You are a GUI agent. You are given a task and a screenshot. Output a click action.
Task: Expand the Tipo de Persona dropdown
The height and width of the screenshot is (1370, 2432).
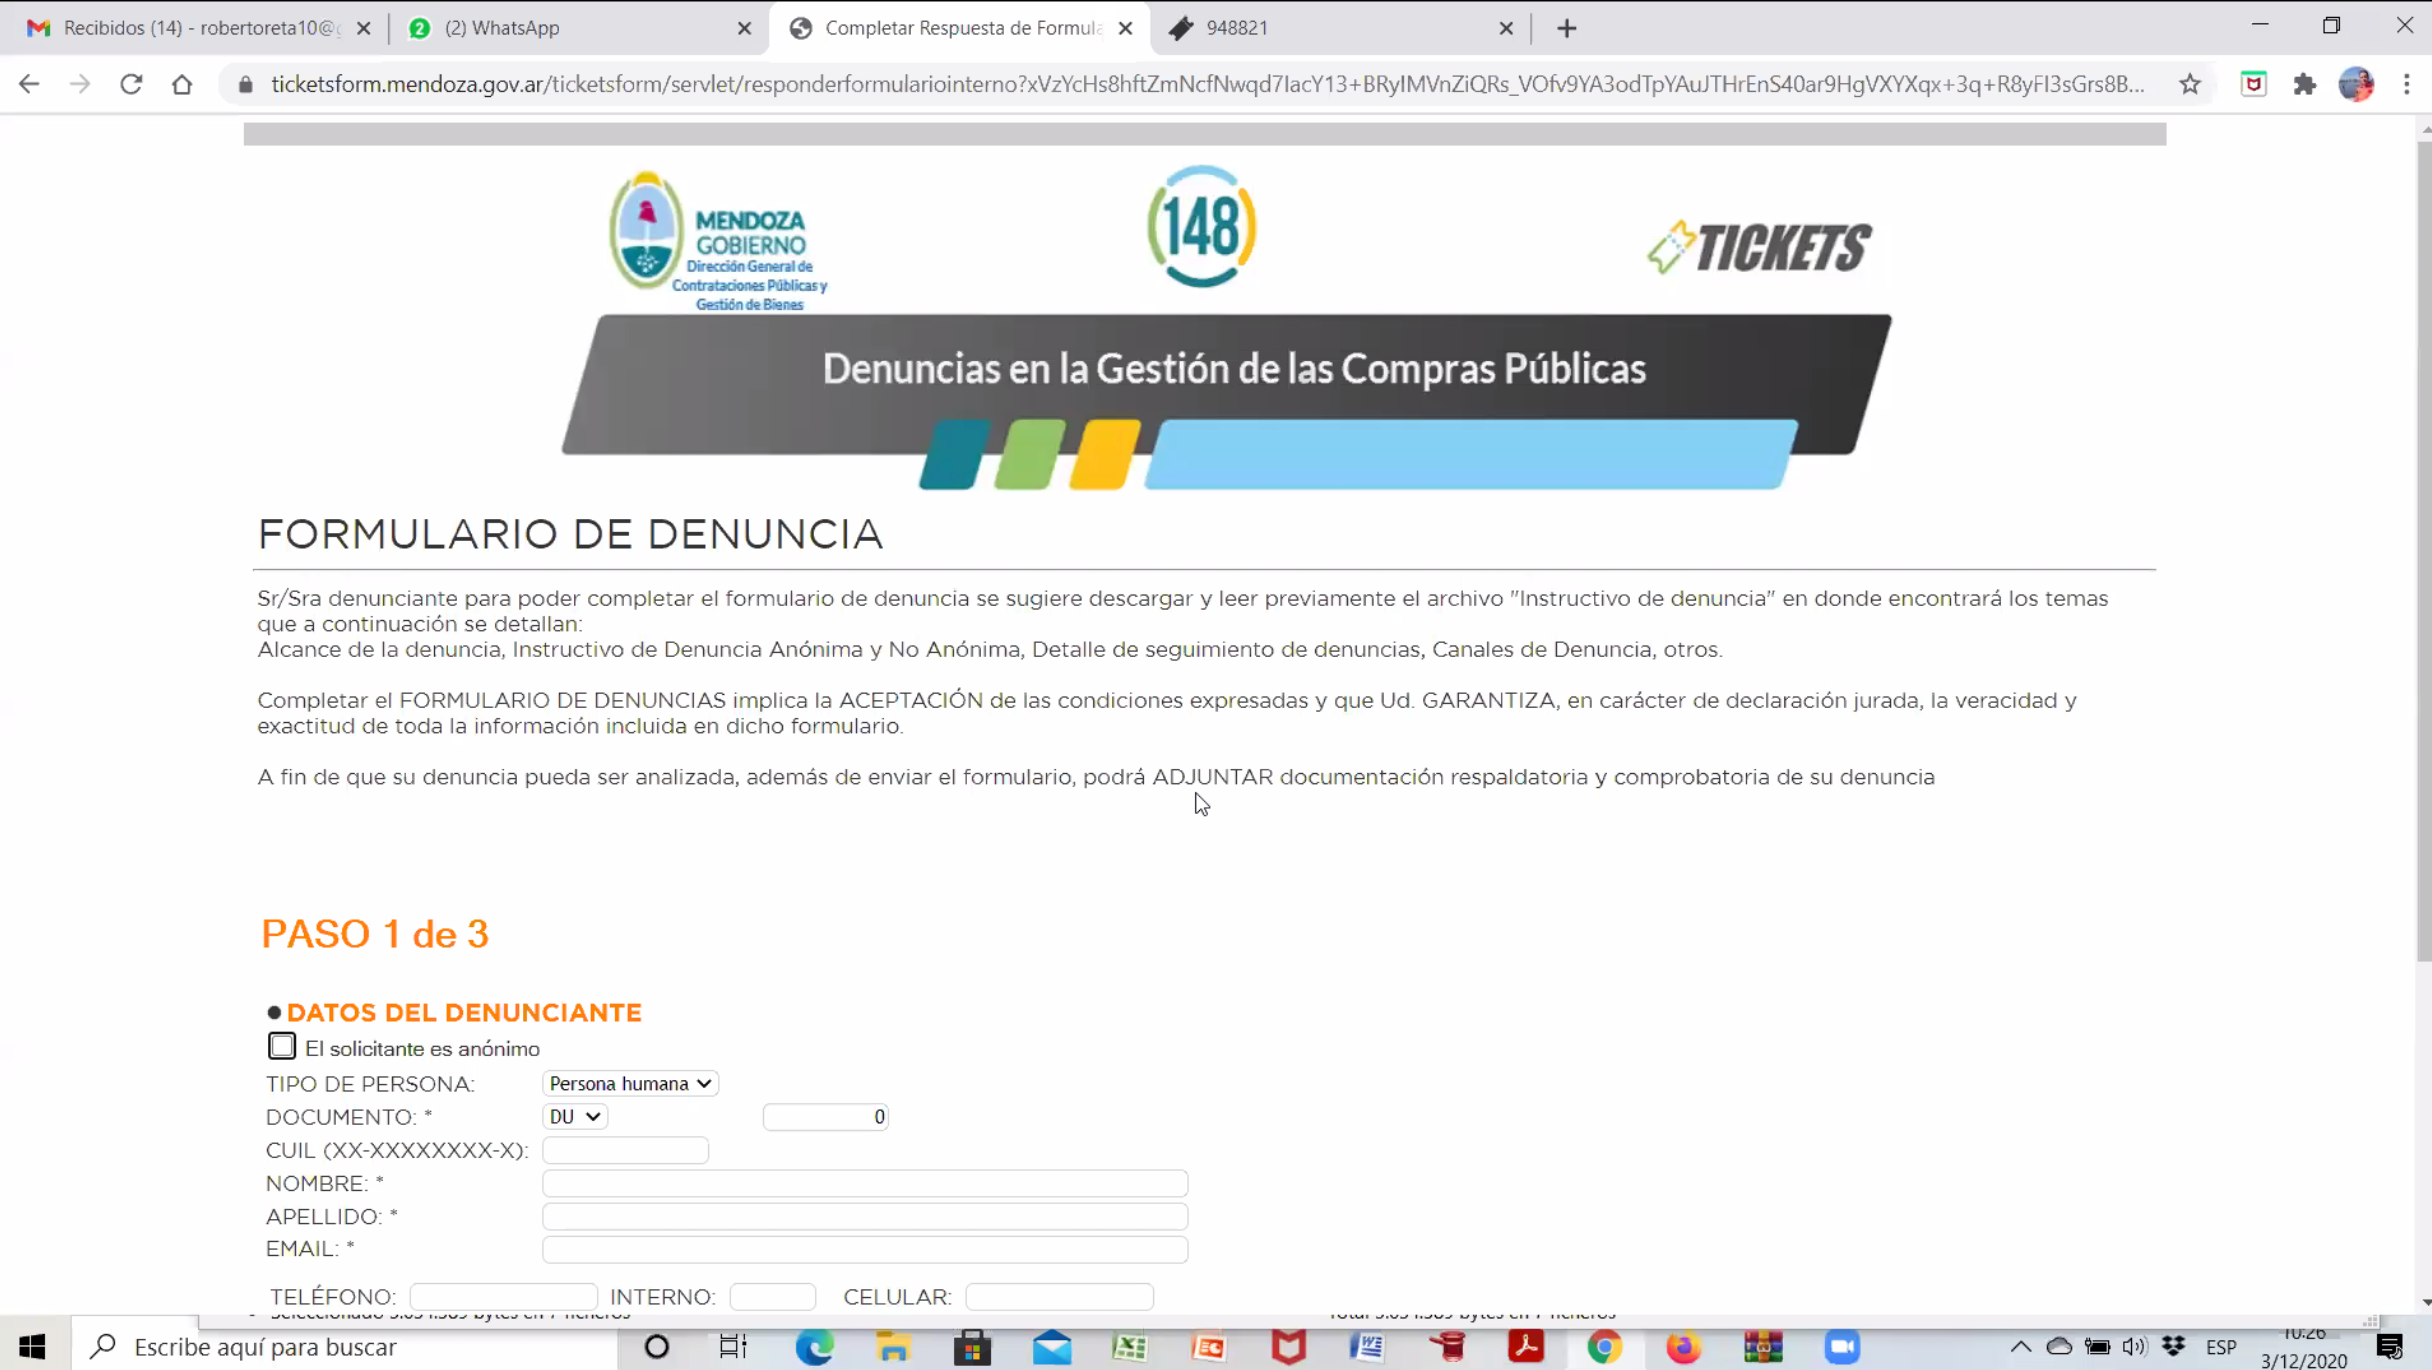click(630, 1083)
